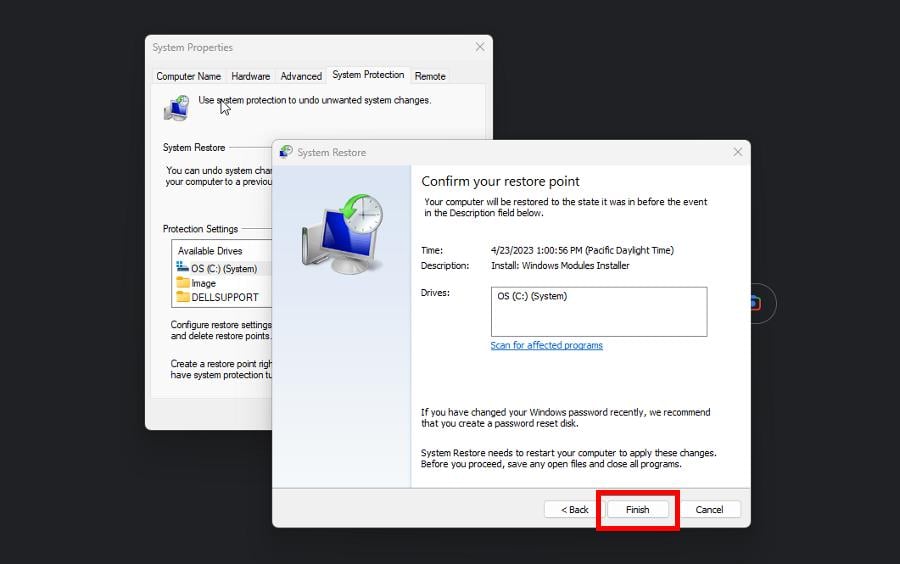Click the Available Drives column header
This screenshot has height=564, width=900.
(x=210, y=251)
